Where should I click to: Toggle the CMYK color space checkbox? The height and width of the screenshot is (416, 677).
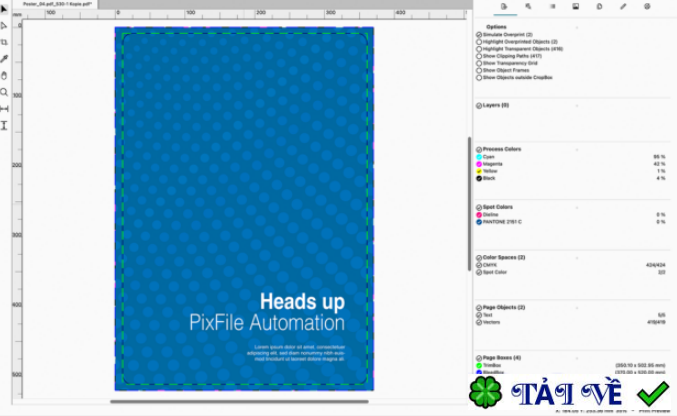point(479,265)
